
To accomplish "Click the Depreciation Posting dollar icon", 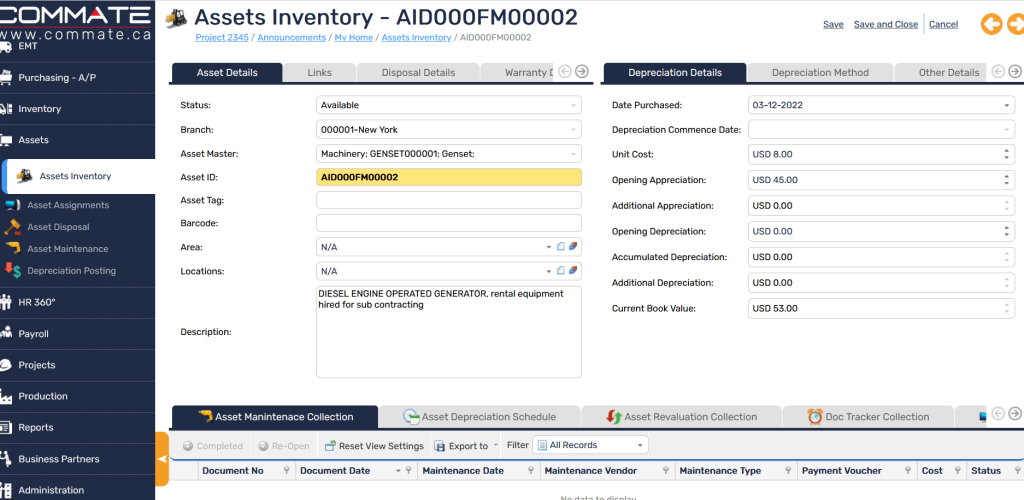I will (x=12, y=270).
